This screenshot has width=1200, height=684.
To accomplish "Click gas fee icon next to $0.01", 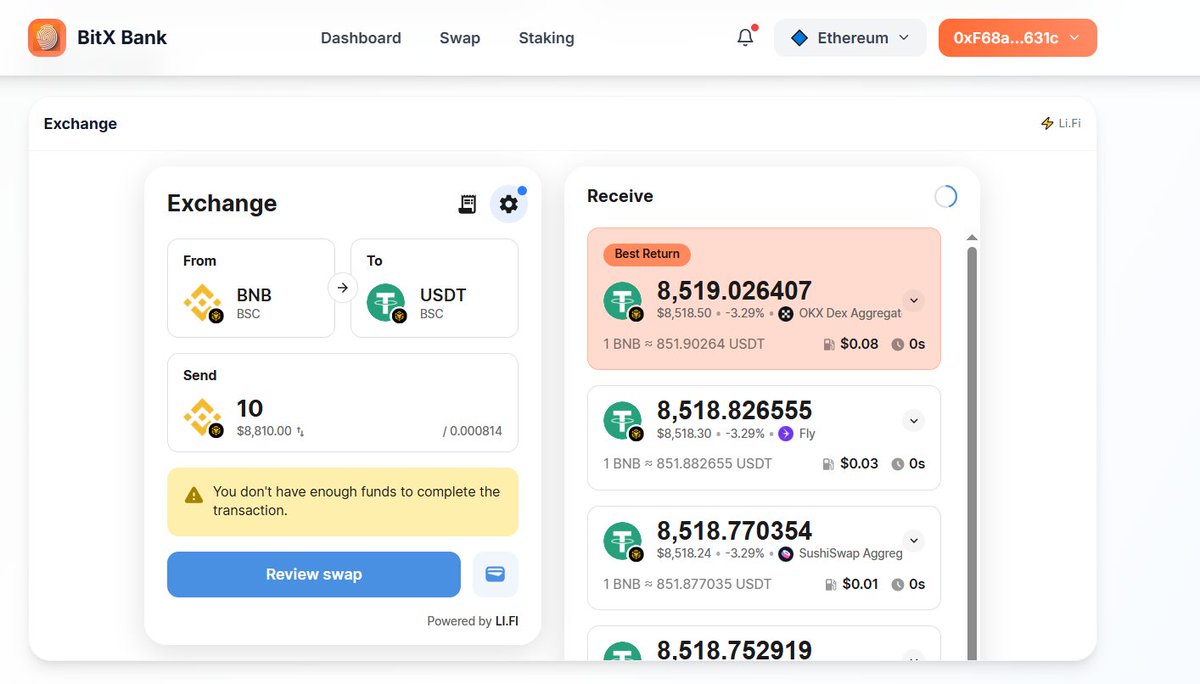I will [x=830, y=584].
